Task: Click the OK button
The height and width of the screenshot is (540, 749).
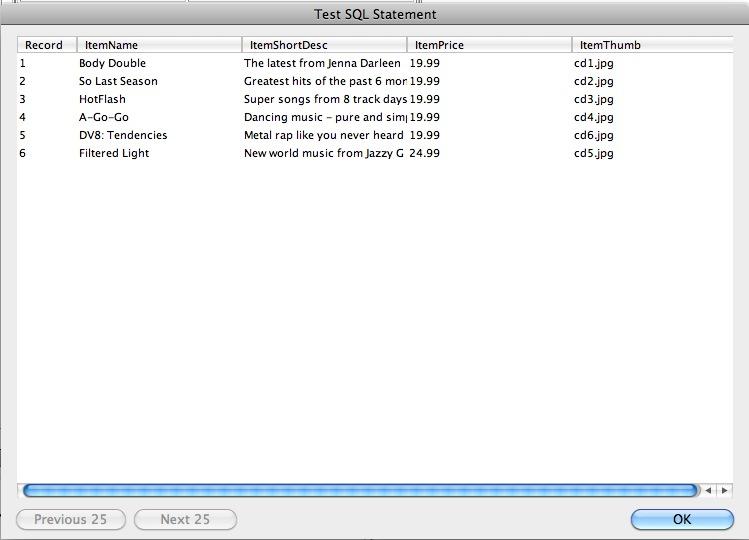Action: (682, 519)
